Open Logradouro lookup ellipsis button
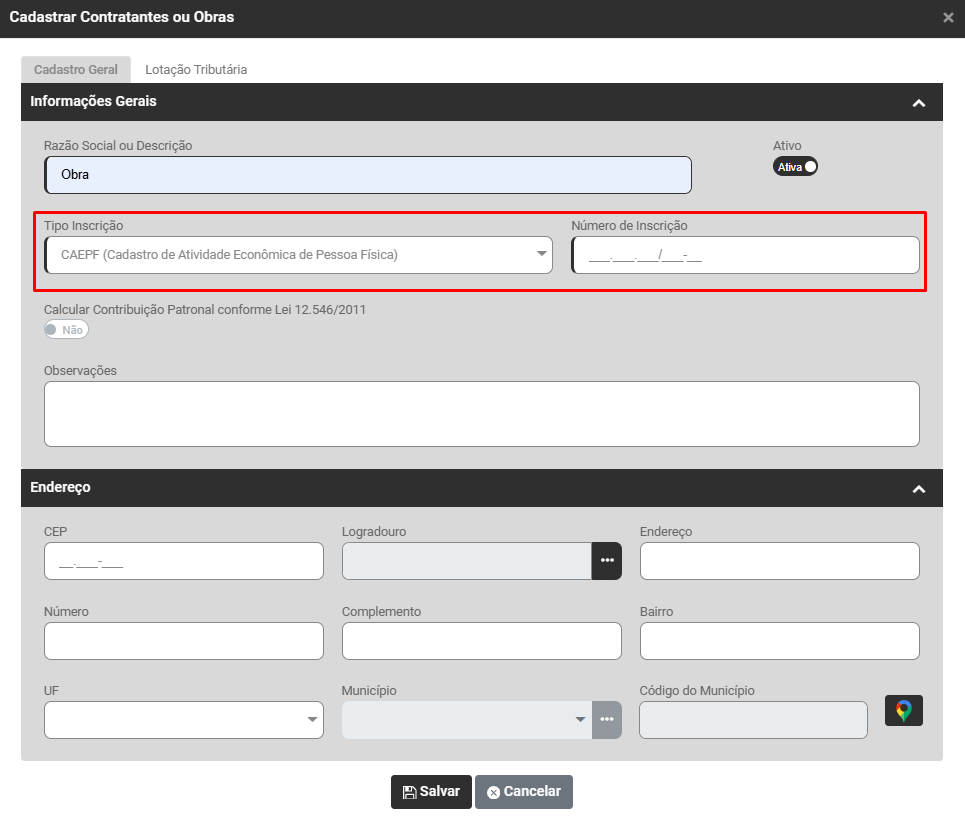This screenshot has width=965, height=840. (x=607, y=561)
